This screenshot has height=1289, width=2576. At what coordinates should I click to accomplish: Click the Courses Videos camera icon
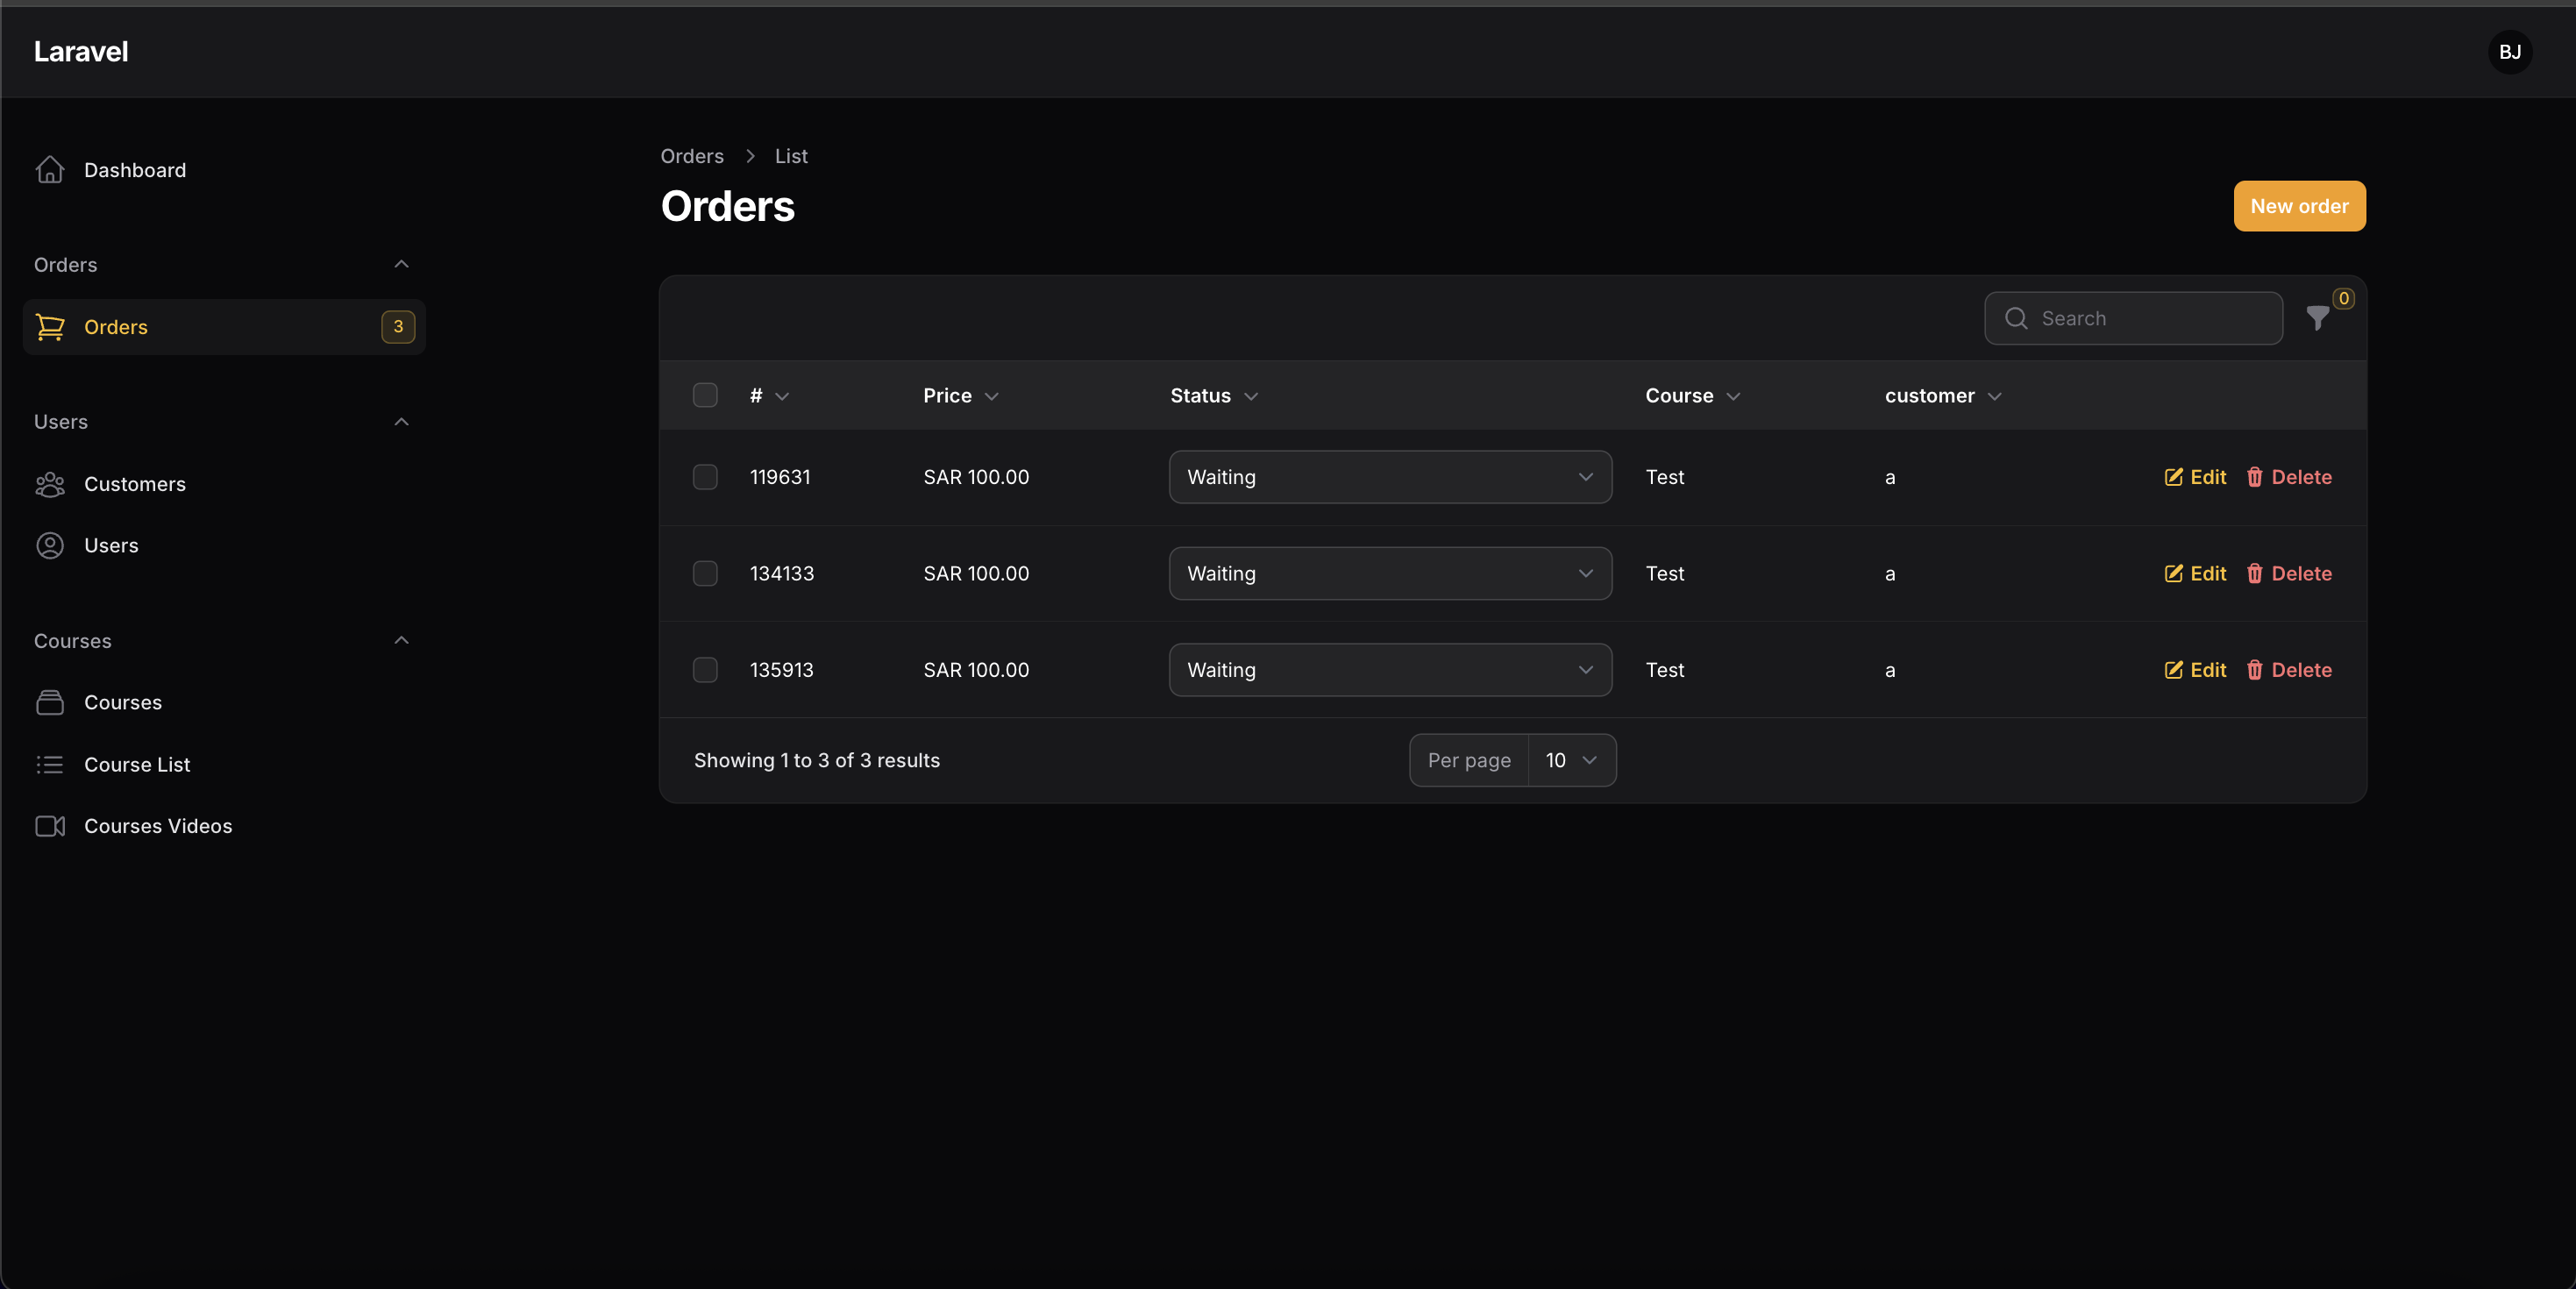point(50,826)
